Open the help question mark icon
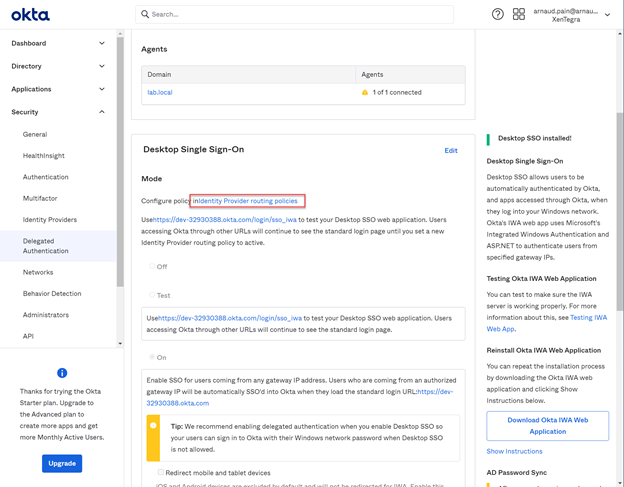 (497, 14)
